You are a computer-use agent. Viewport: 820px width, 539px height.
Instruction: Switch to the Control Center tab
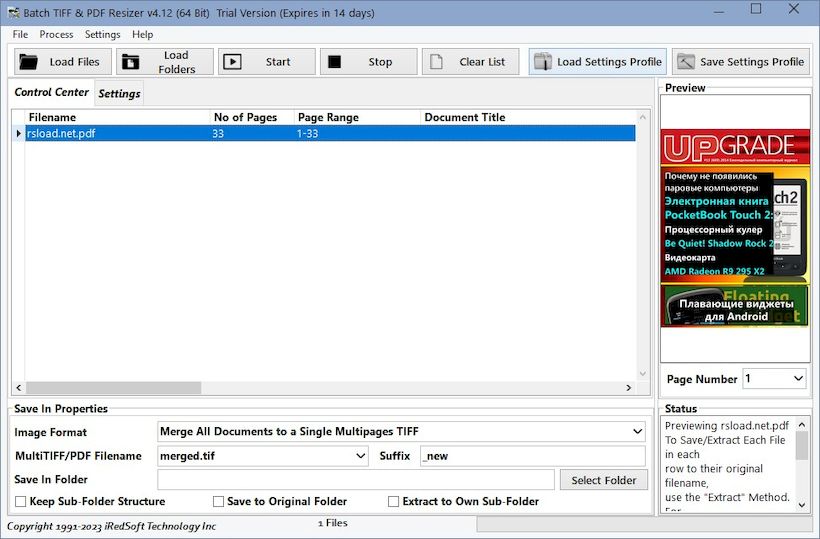point(51,92)
